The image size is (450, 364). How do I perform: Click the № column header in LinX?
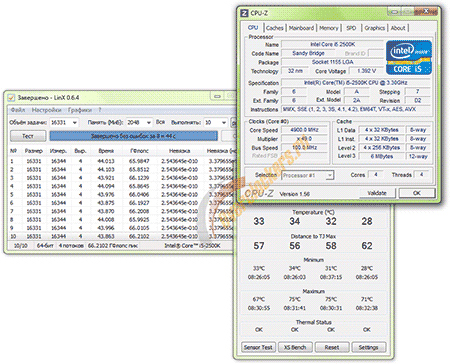(x=13, y=151)
